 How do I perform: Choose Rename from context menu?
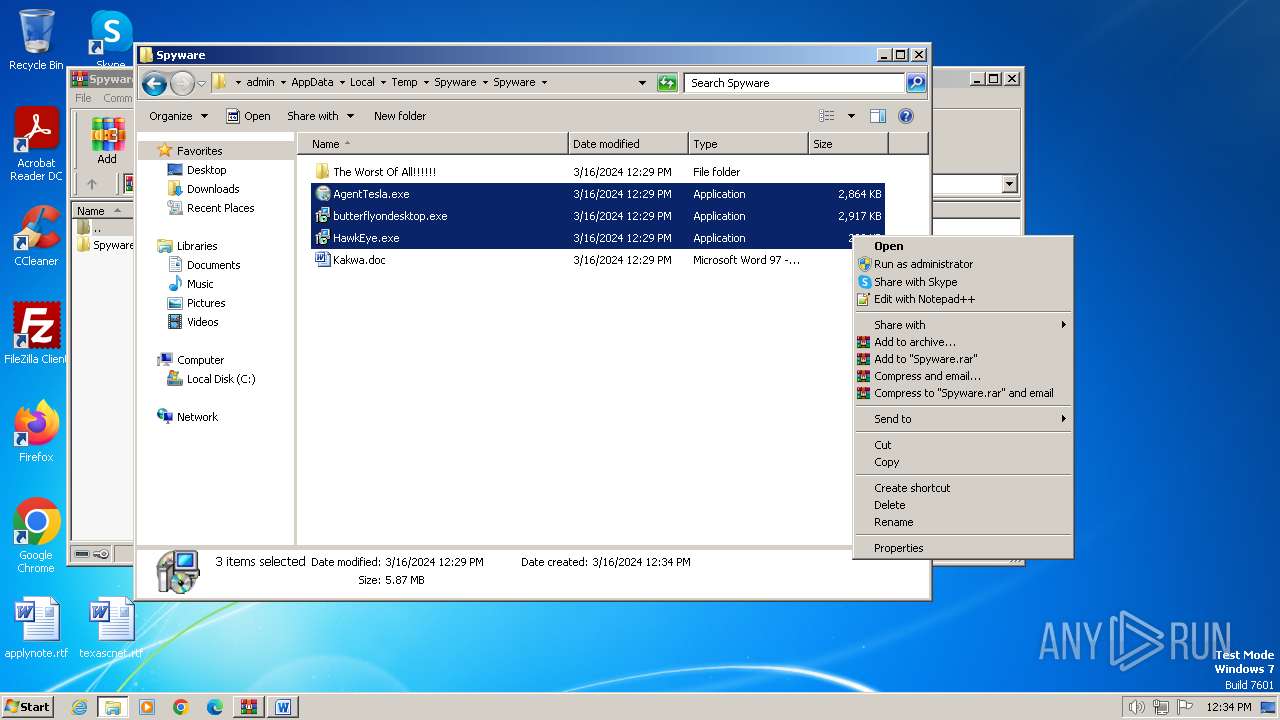point(963,522)
